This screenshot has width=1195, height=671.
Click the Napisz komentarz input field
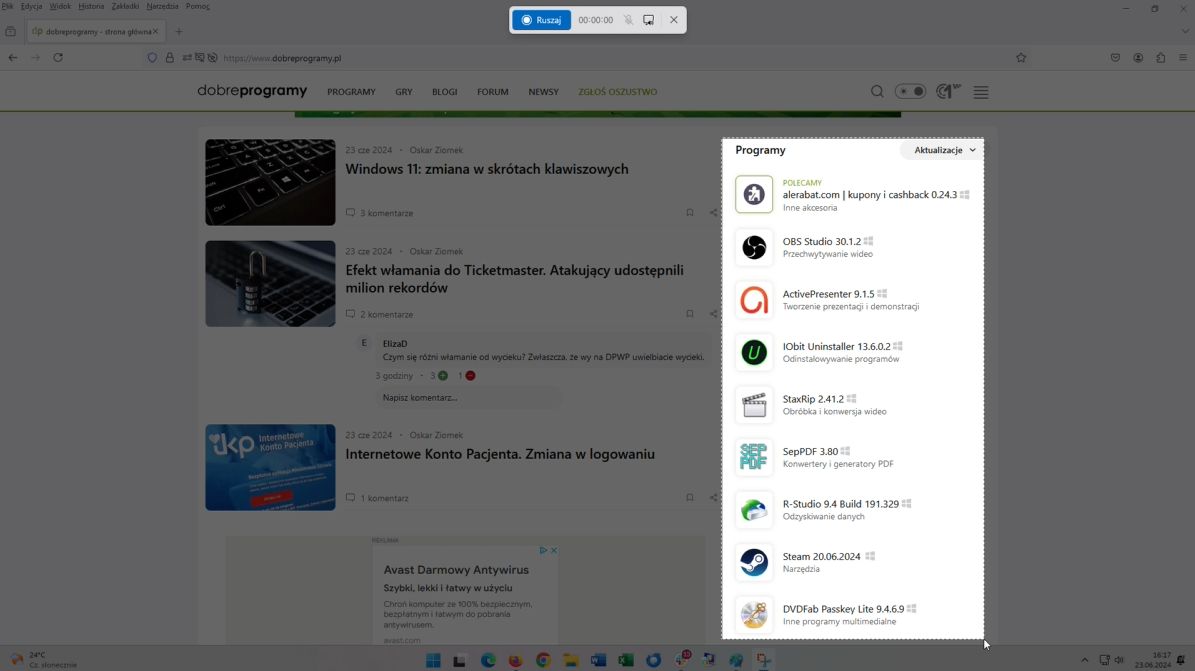pyautogui.click(x=466, y=397)
